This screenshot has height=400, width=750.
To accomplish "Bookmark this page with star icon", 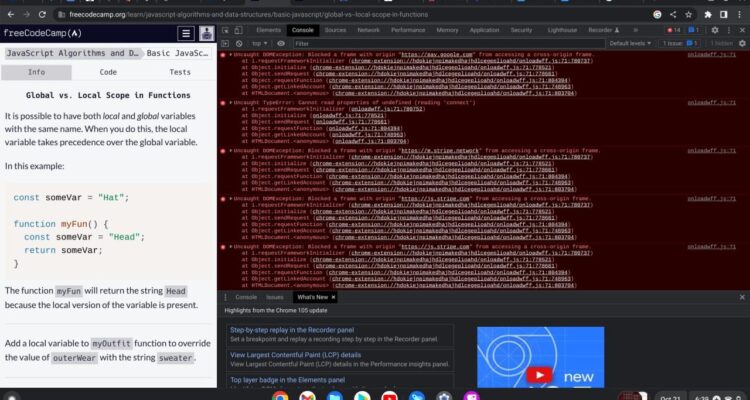I will pos(688,15).
